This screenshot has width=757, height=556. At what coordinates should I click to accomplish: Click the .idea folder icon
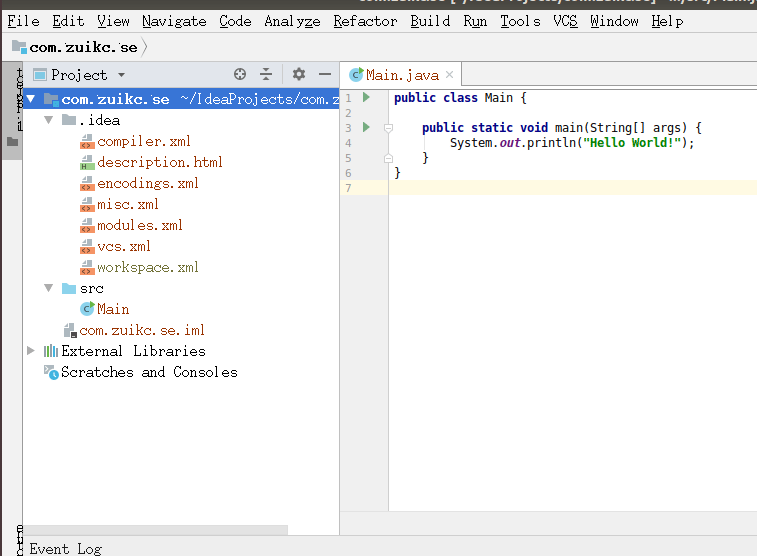pos(69,120)
